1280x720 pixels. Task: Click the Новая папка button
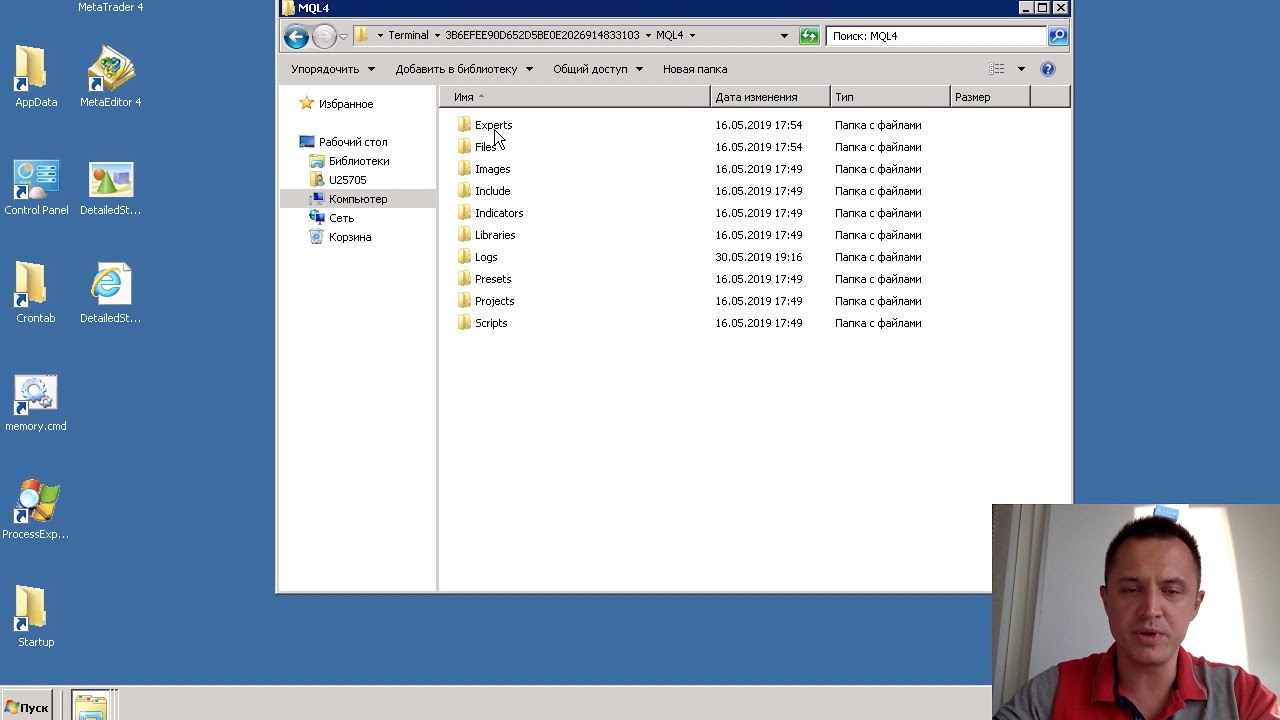(x=695, y=69)
